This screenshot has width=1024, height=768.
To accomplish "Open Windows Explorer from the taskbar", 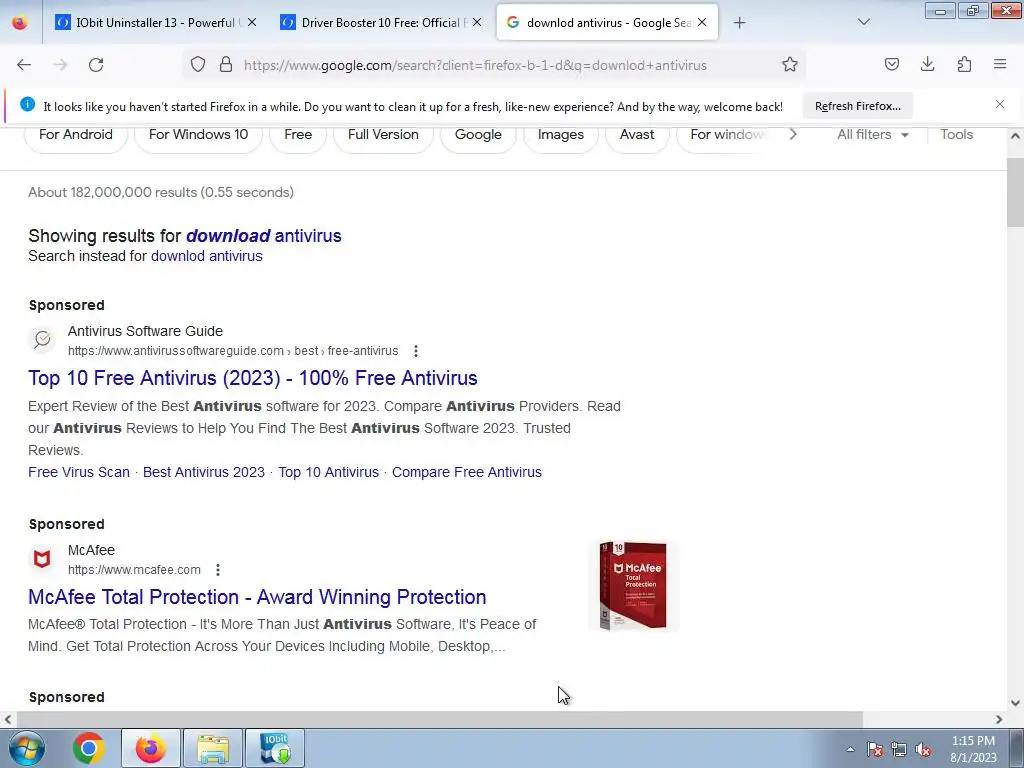I will click(x=213, y=748).
